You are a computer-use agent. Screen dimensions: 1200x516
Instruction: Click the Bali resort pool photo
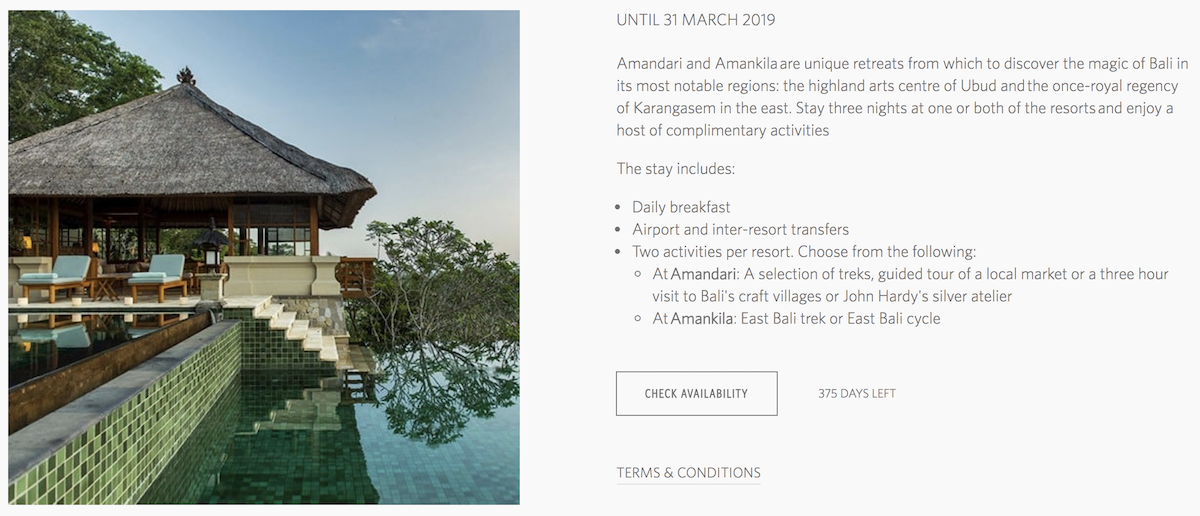point(264,257)
